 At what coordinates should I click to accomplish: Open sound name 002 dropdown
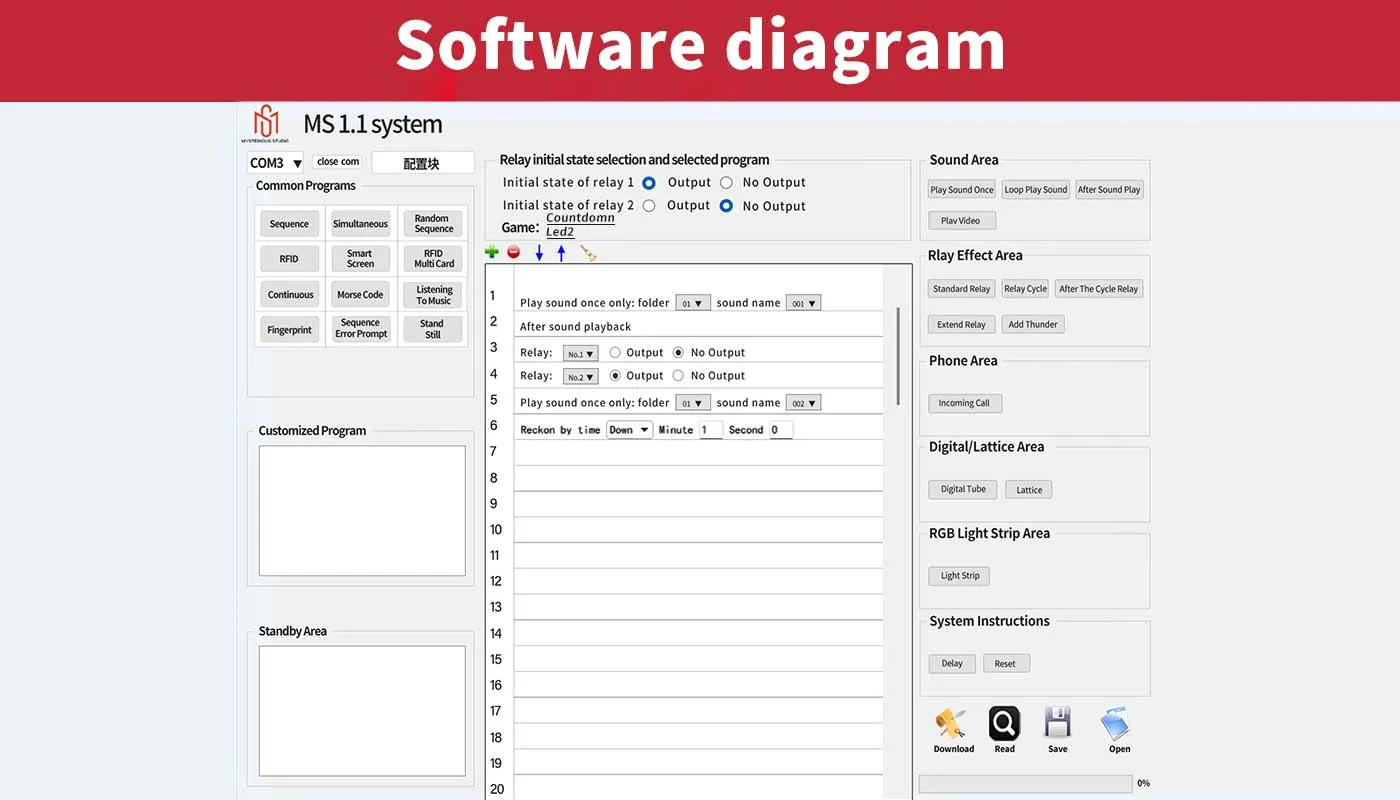(803, 403)
